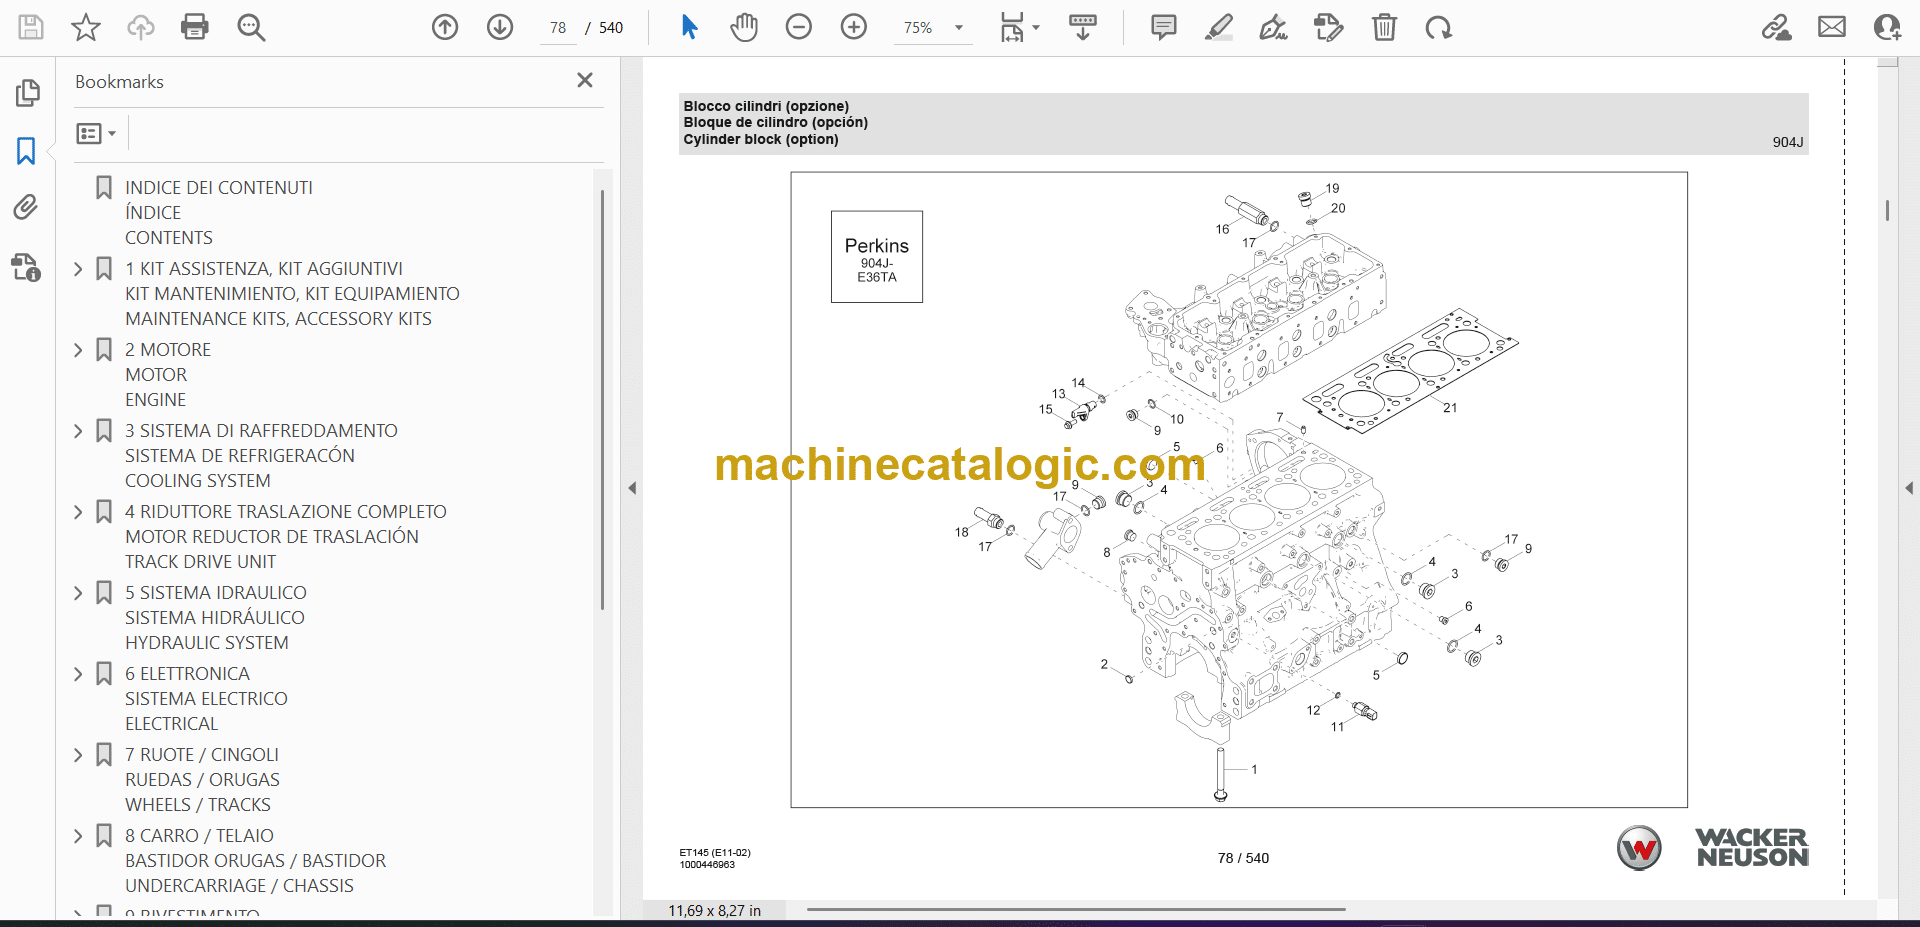
Task: Expand the 2 MOTORE bookmark
Action: click(x=78, y=350)
